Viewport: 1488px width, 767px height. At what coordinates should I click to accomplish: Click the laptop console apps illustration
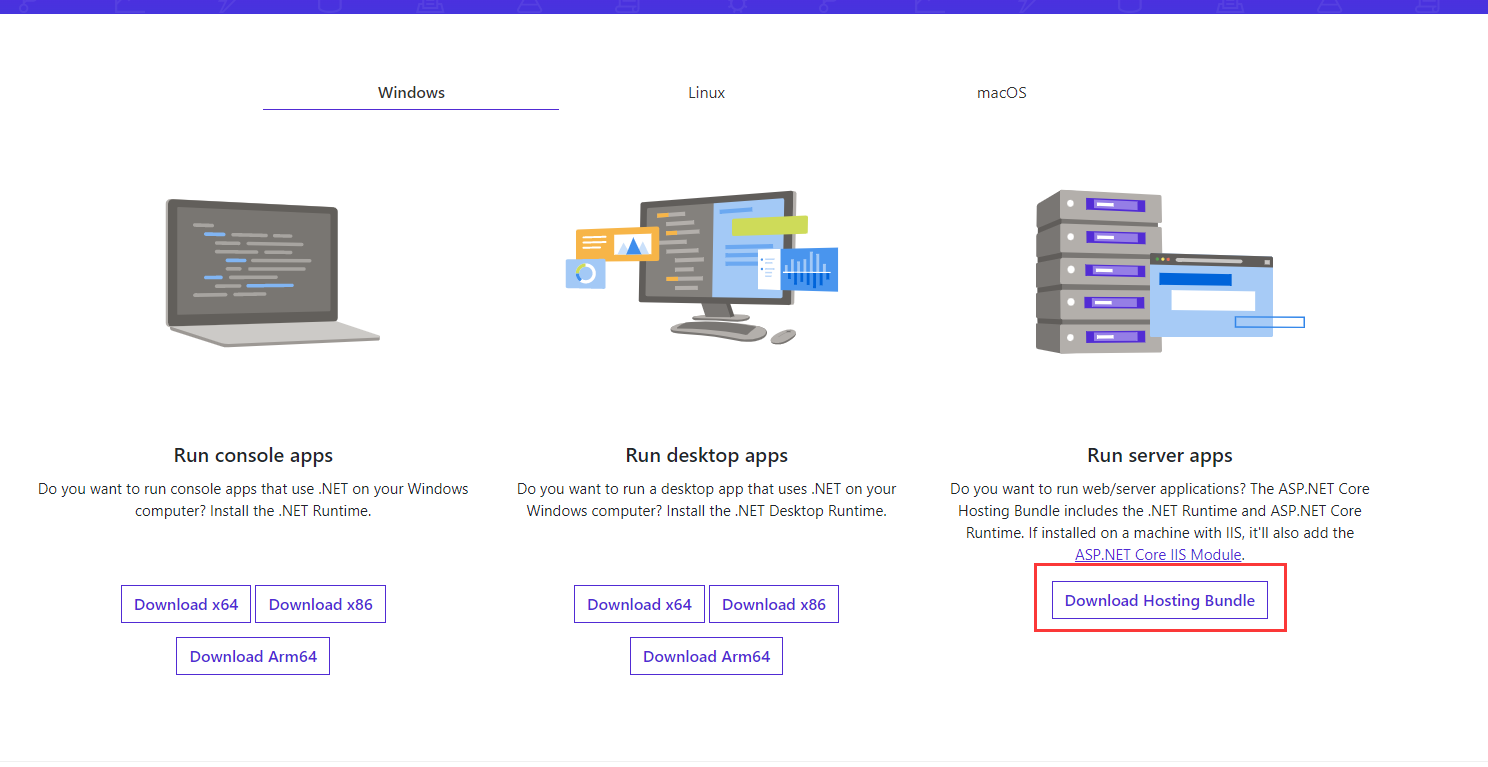coord(272,272)
